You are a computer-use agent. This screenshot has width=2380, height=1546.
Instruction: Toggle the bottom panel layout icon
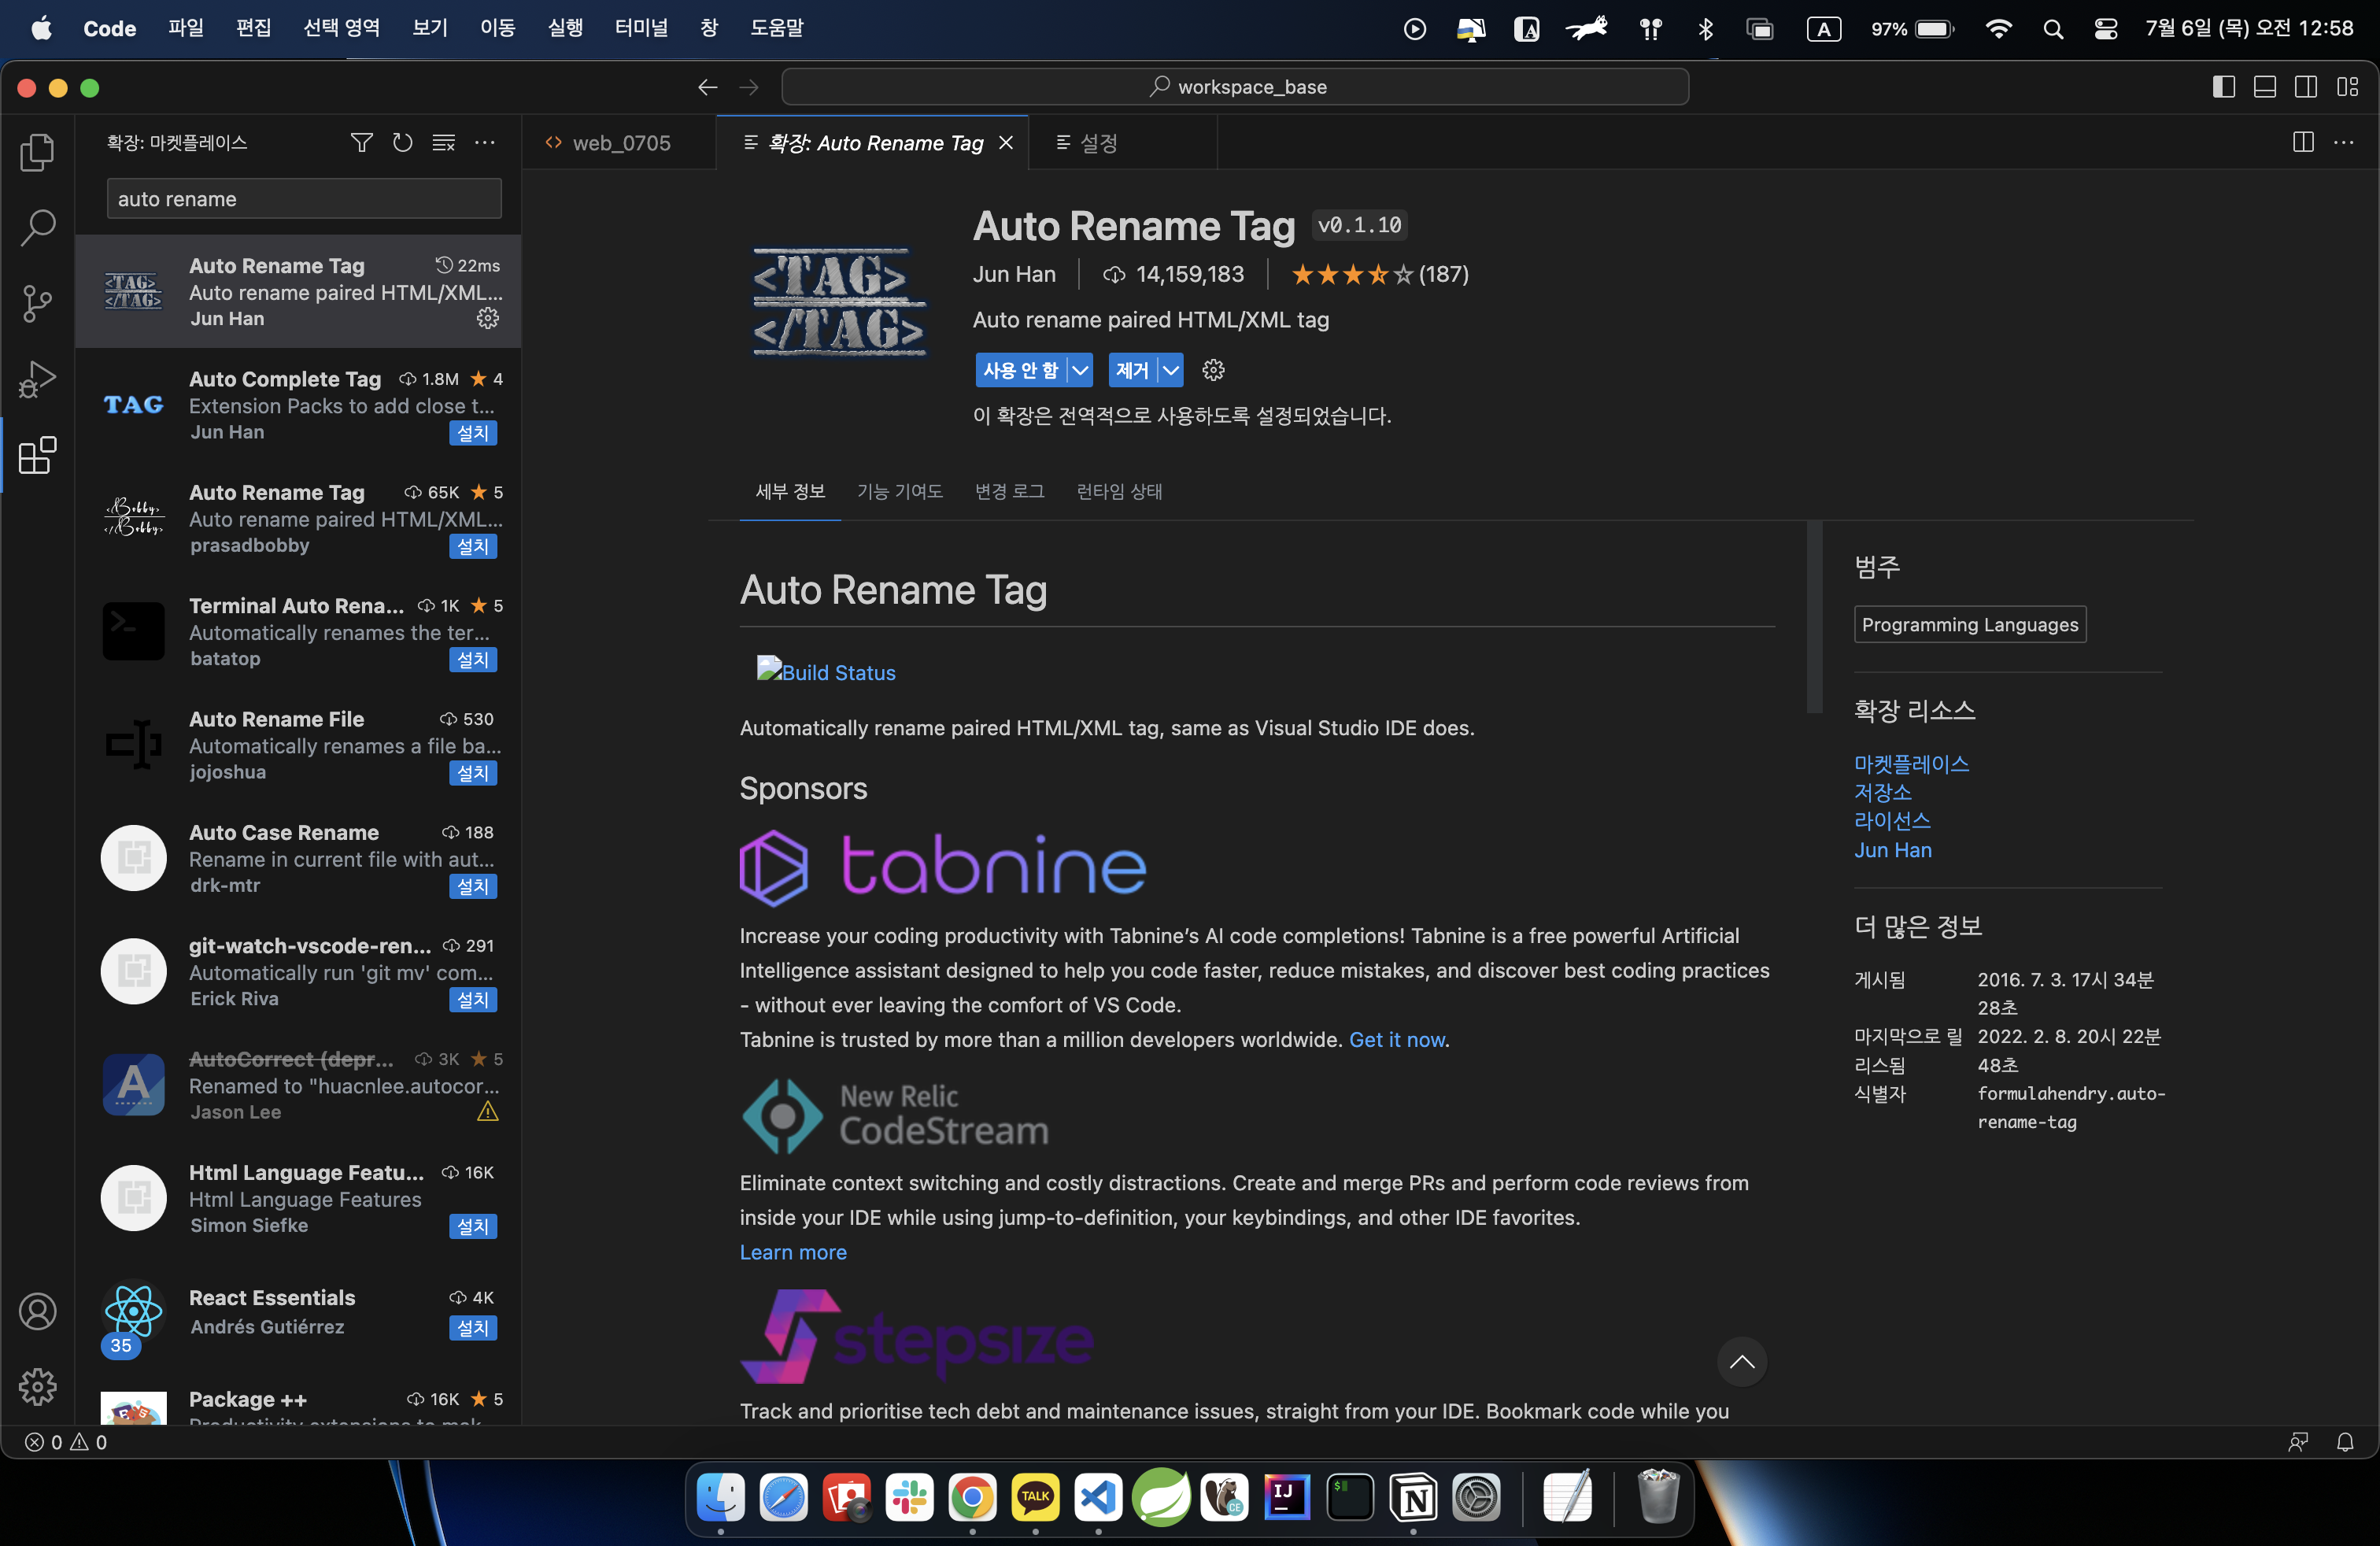pos(2264,87)
